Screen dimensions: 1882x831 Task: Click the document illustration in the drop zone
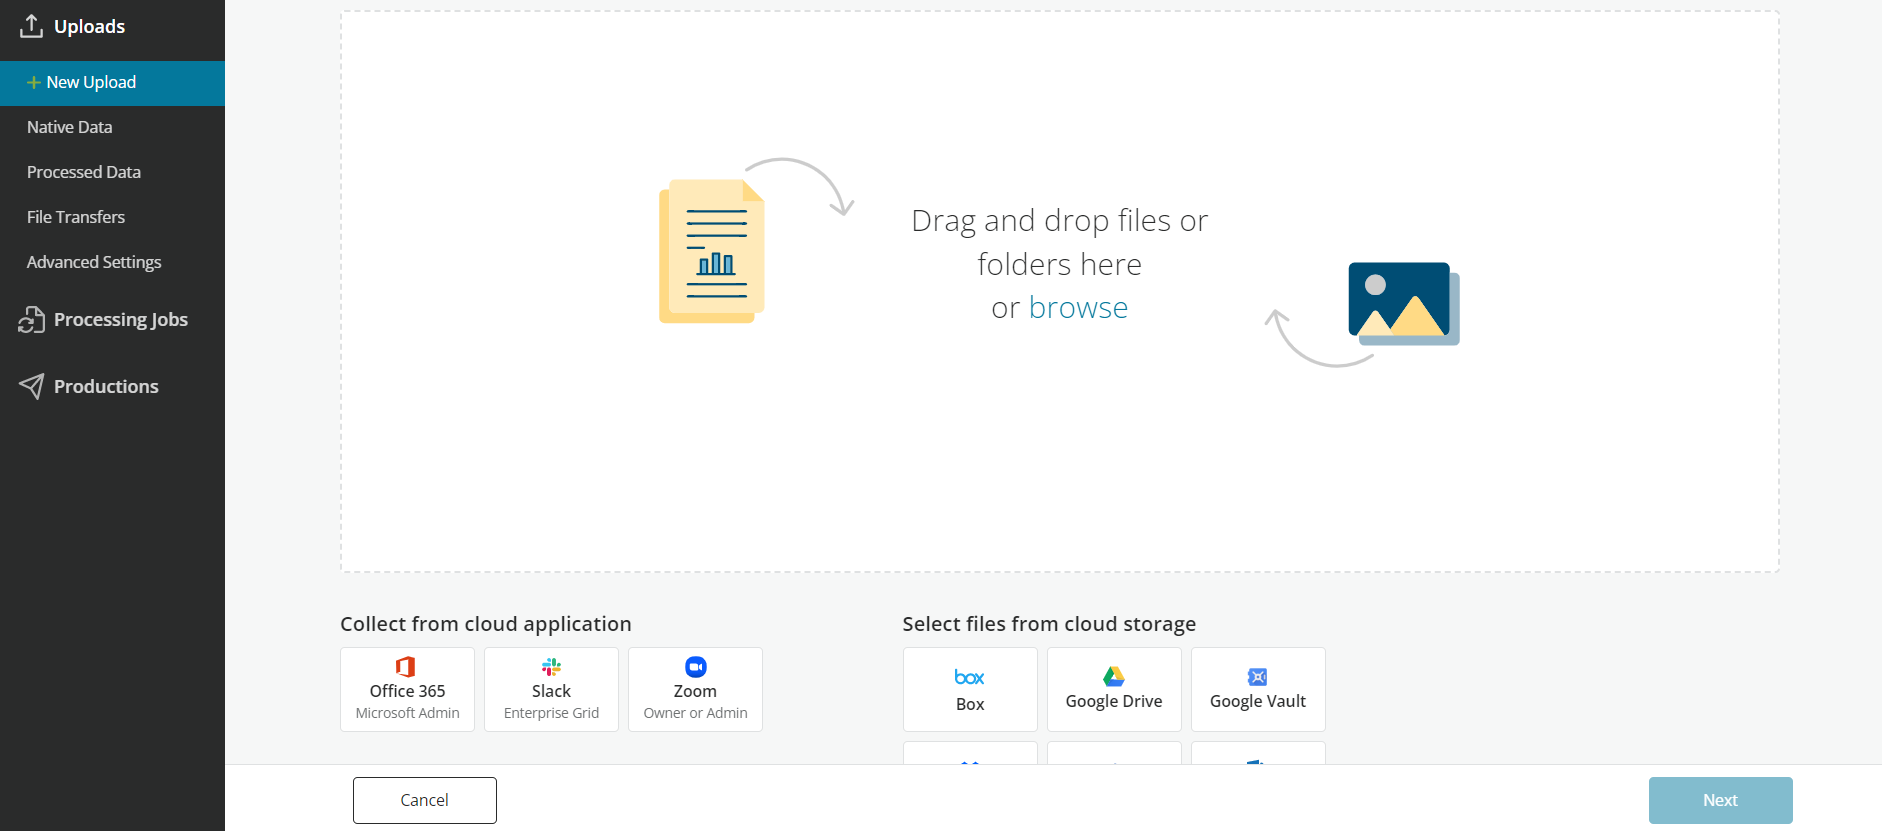pos(712,251)
